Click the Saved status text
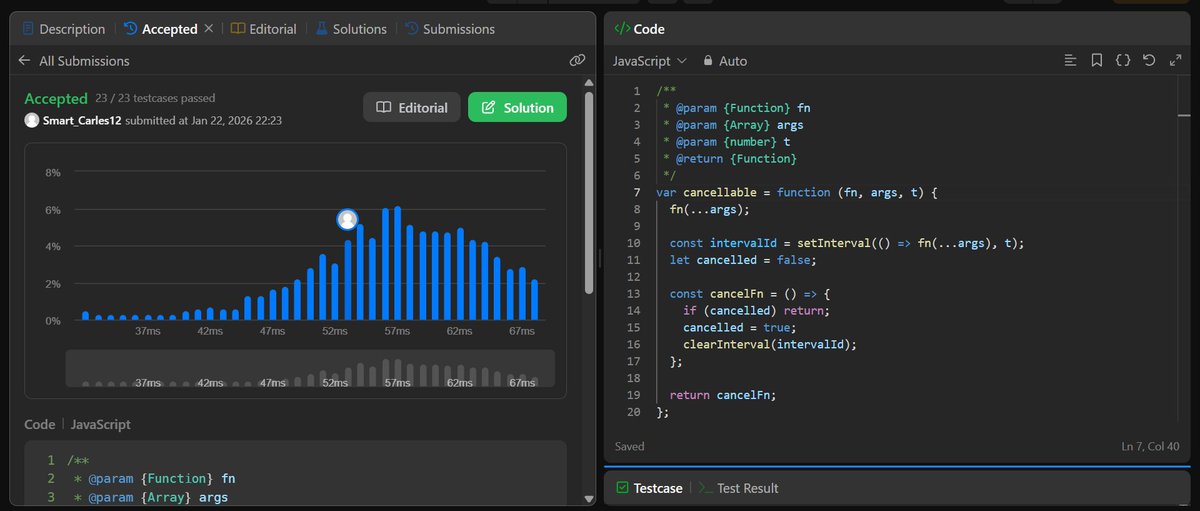 630,446
